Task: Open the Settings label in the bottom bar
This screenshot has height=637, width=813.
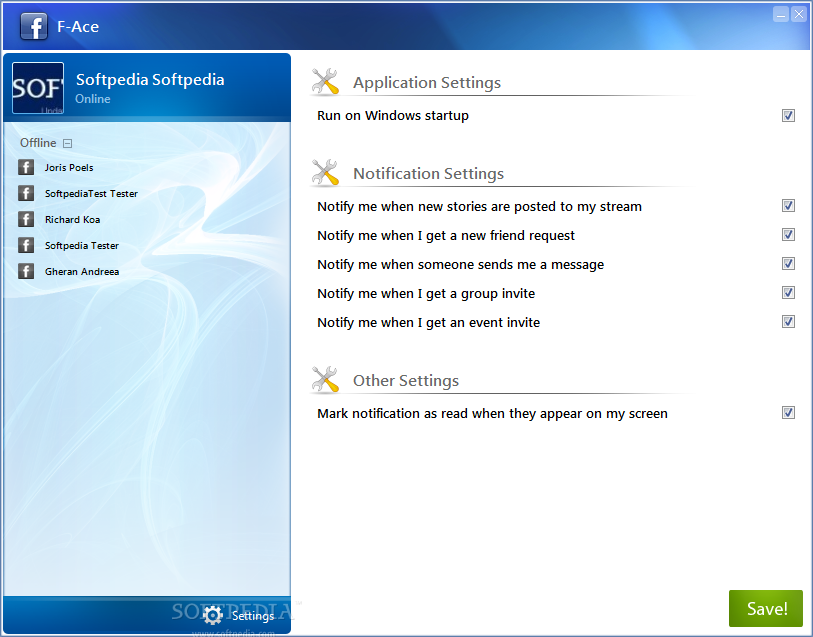Action: (253, 616)
